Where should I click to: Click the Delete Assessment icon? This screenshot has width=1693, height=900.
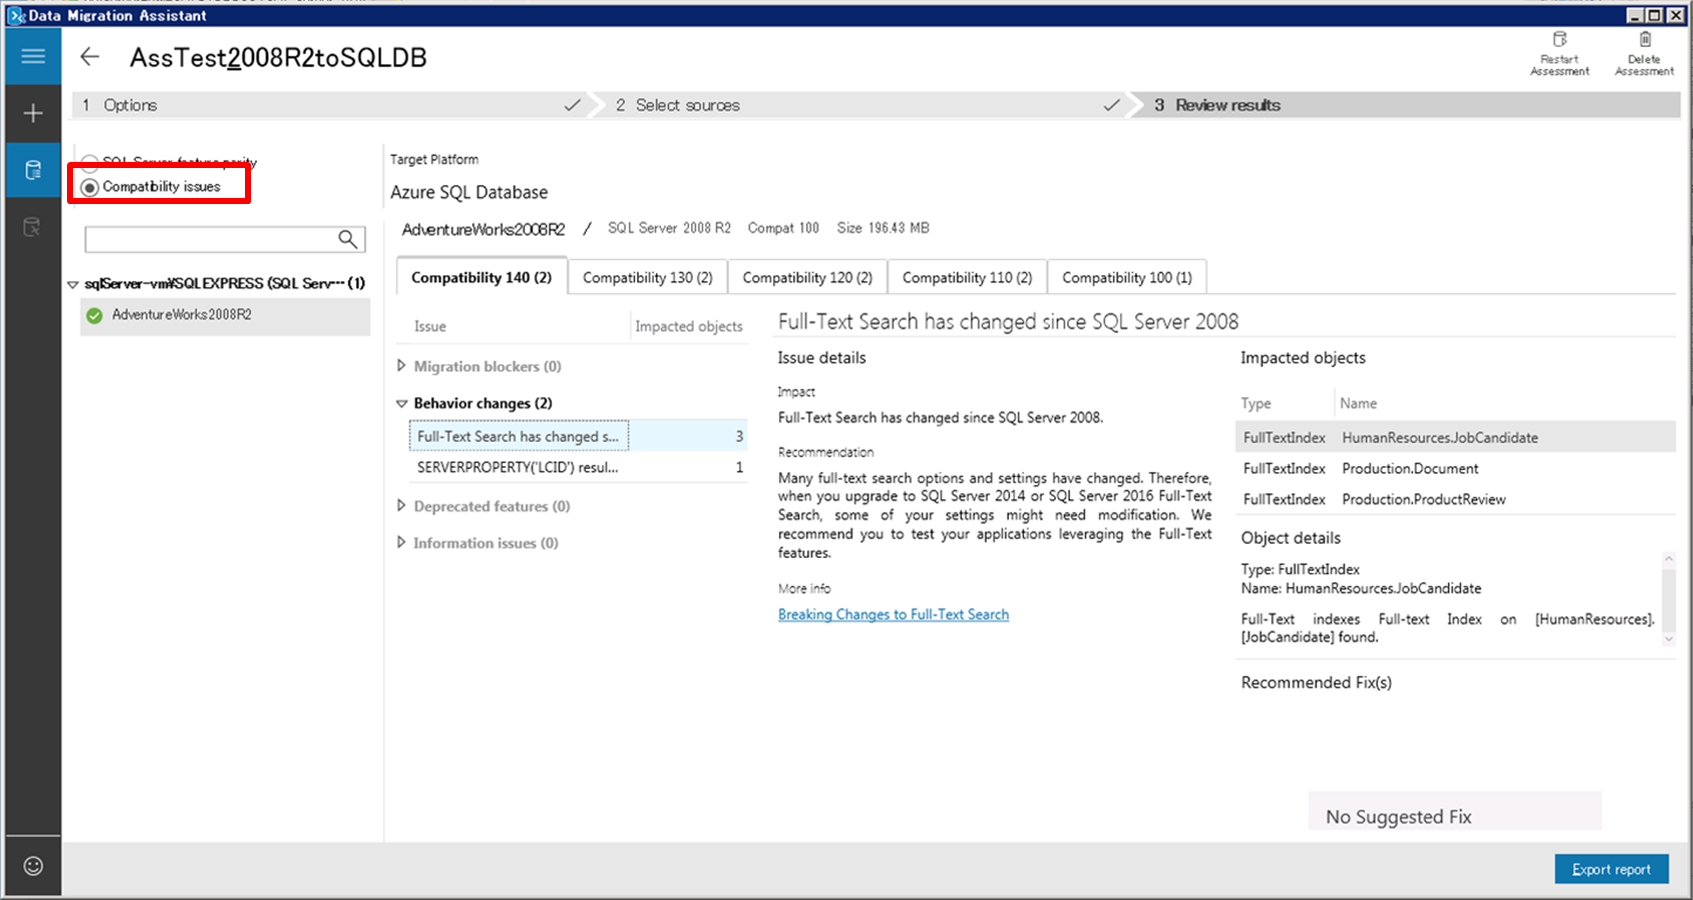[1644, 53]
